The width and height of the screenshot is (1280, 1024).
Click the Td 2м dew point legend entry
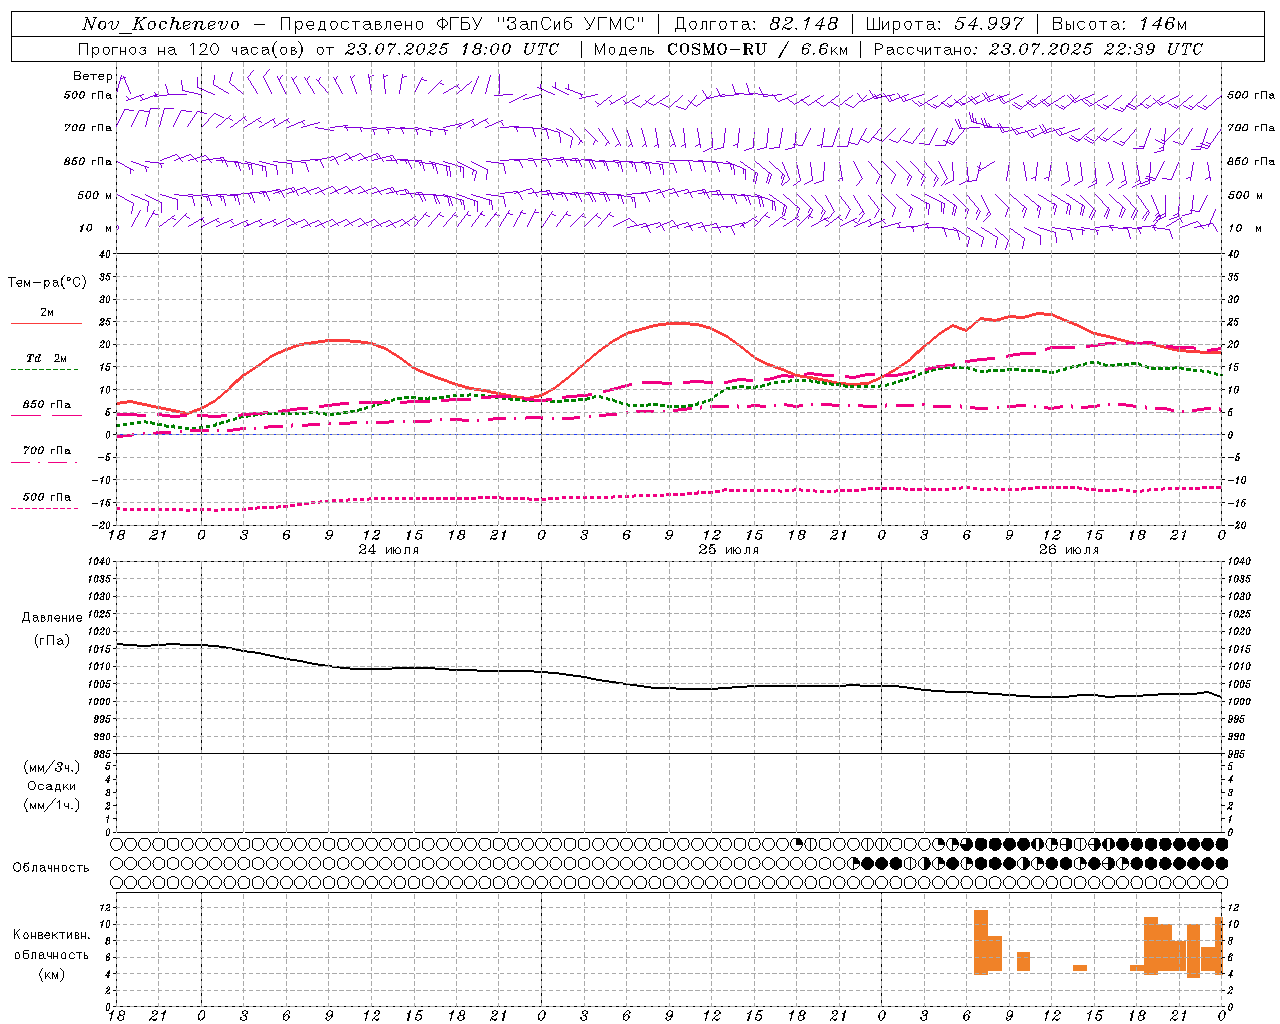pyautogui.click(x=47, y=358)
